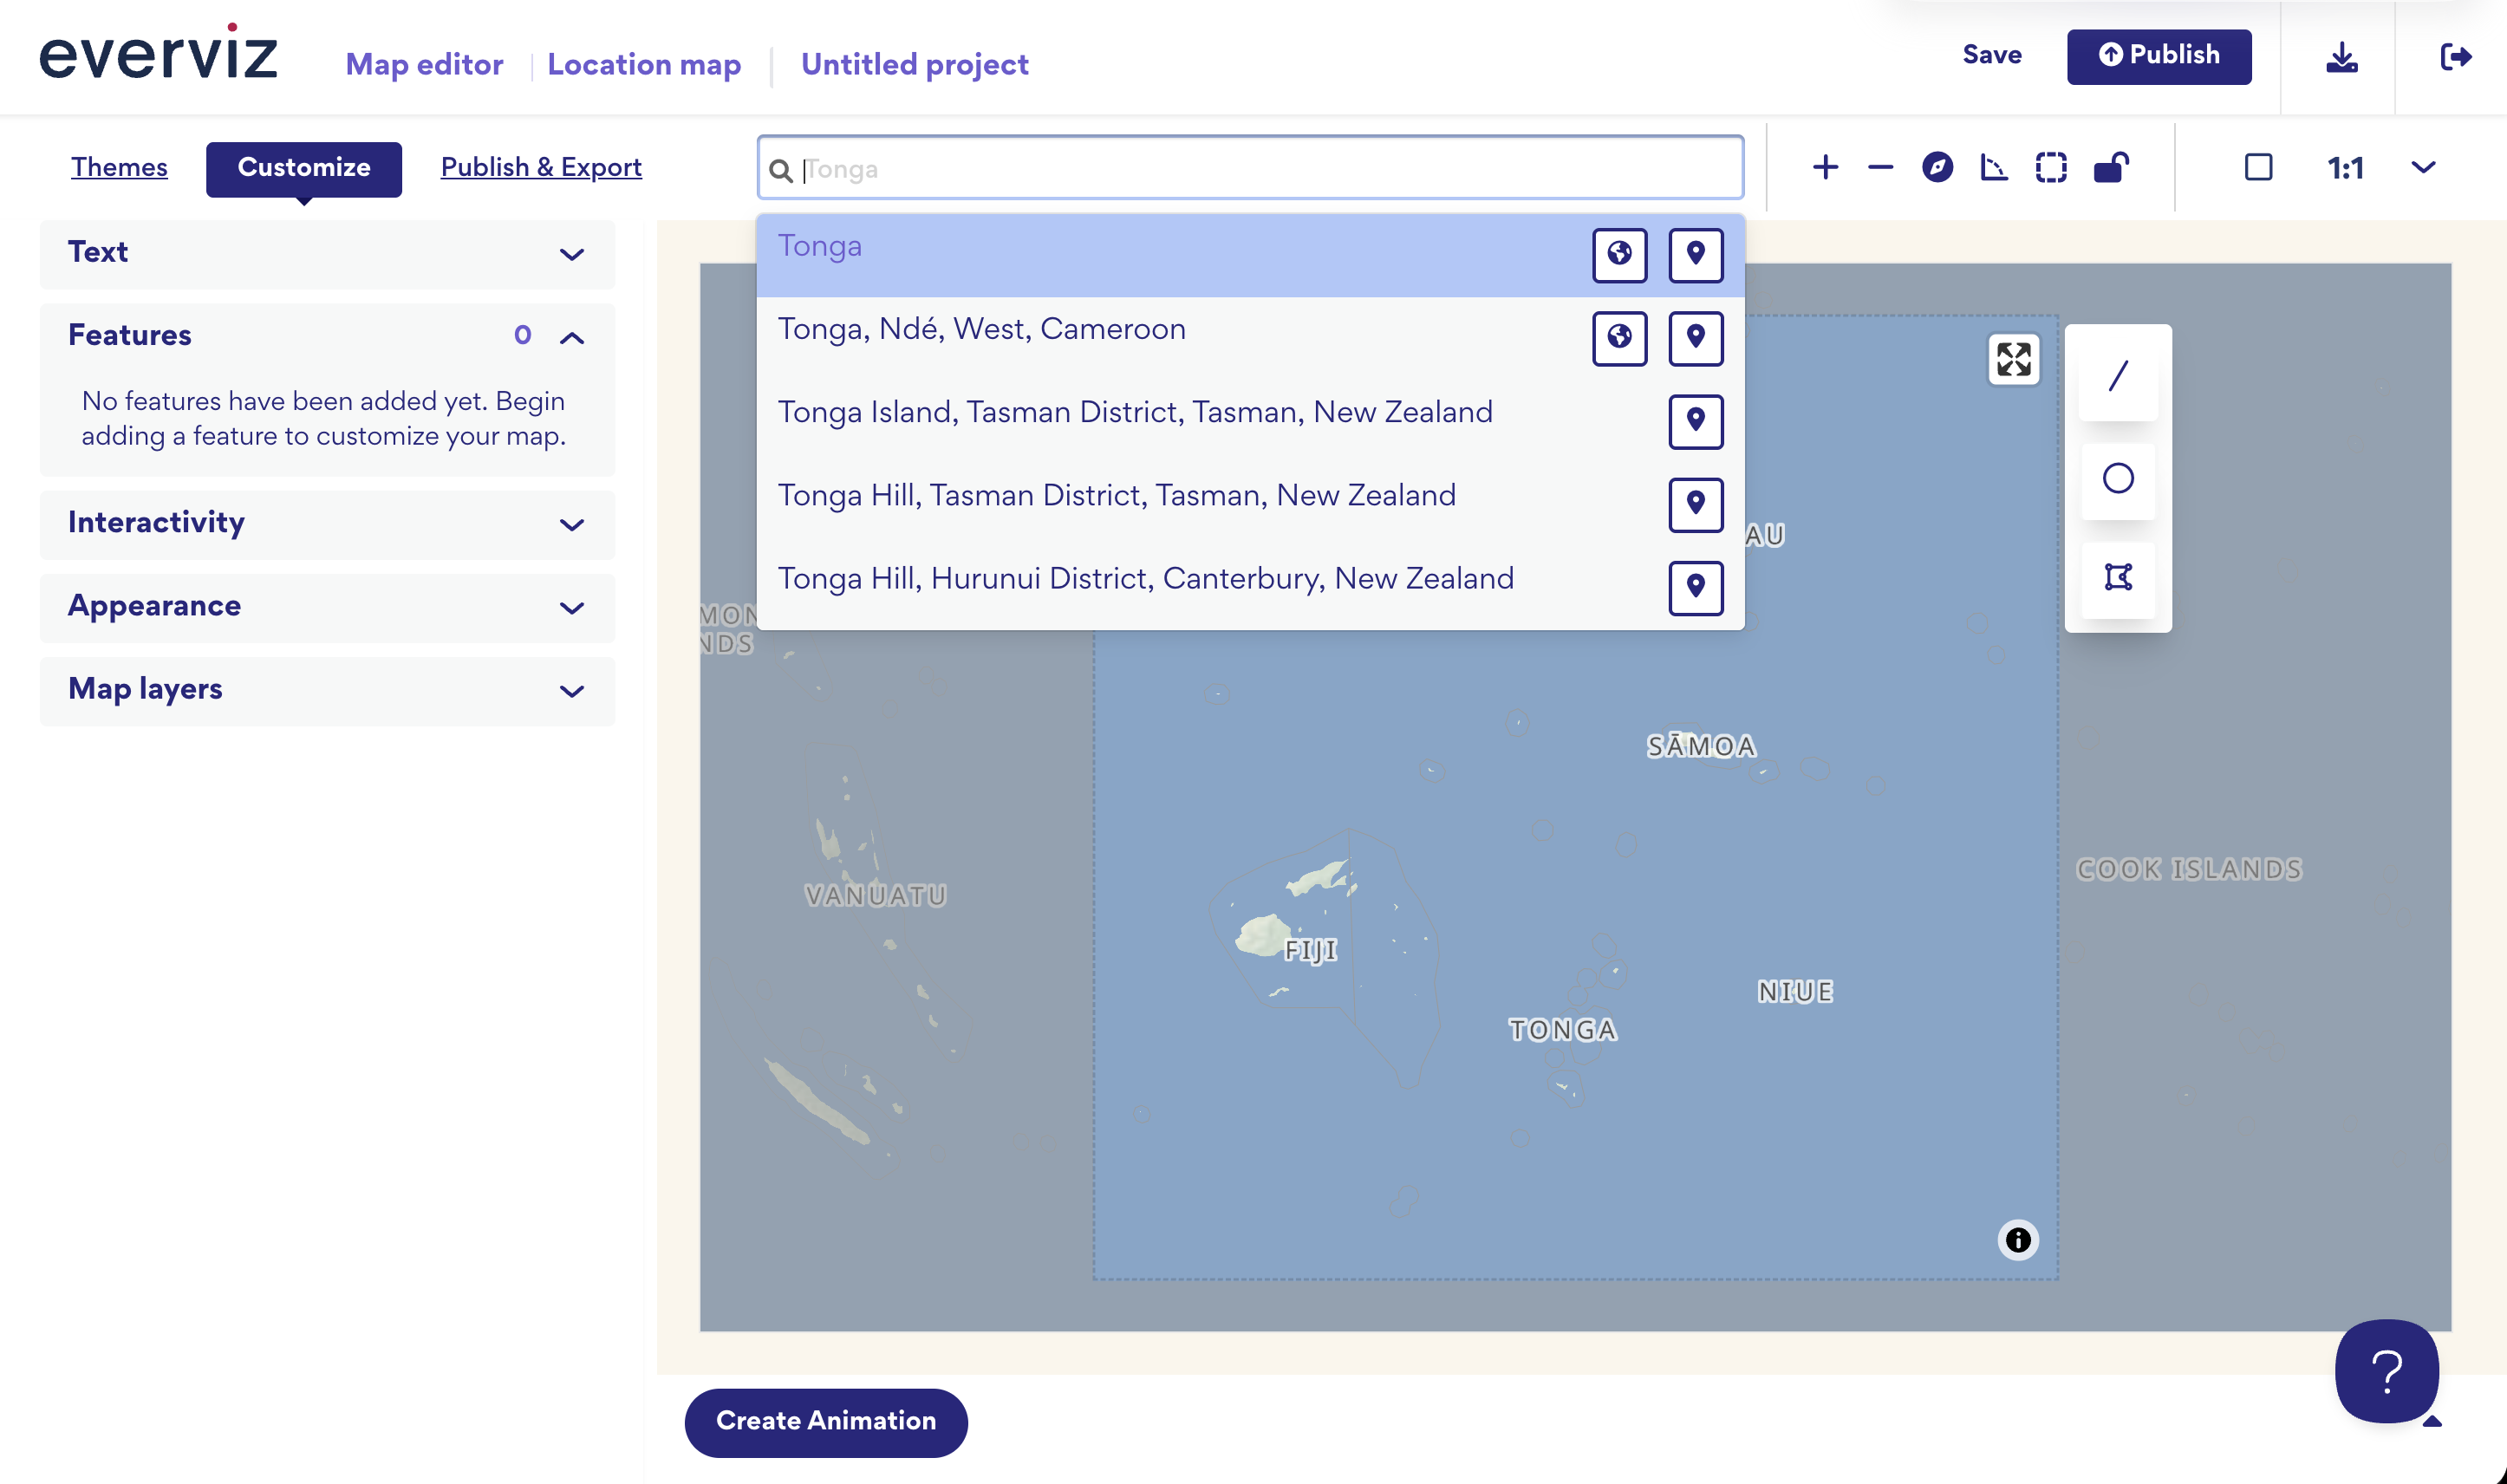Collapse the Features section
2507x1484 pixels.
(571, 337)
